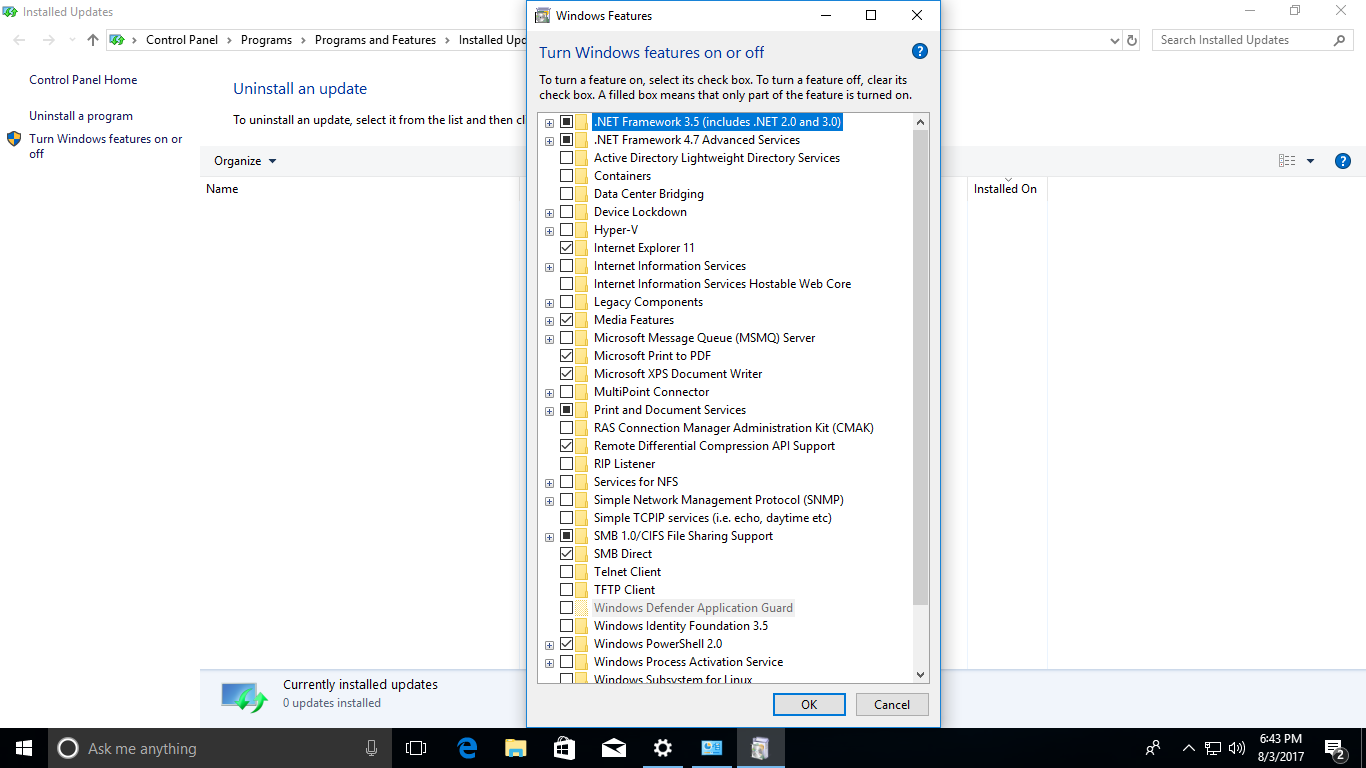Click Turn Windows features on or off link
This screenshot has height=768, width=1366.
pos(106,146)
